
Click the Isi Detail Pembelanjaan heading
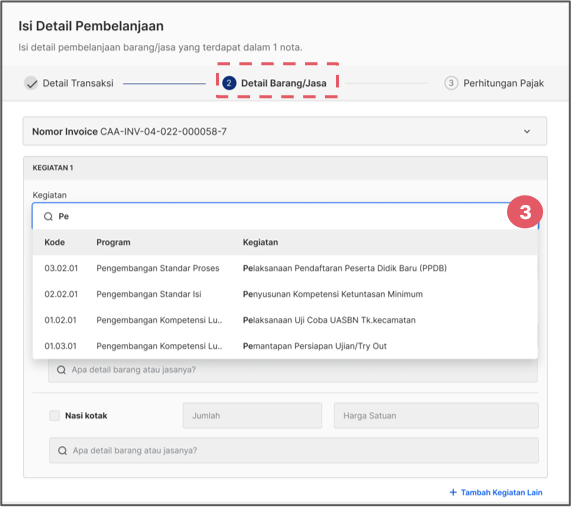(x=91, y=26)
